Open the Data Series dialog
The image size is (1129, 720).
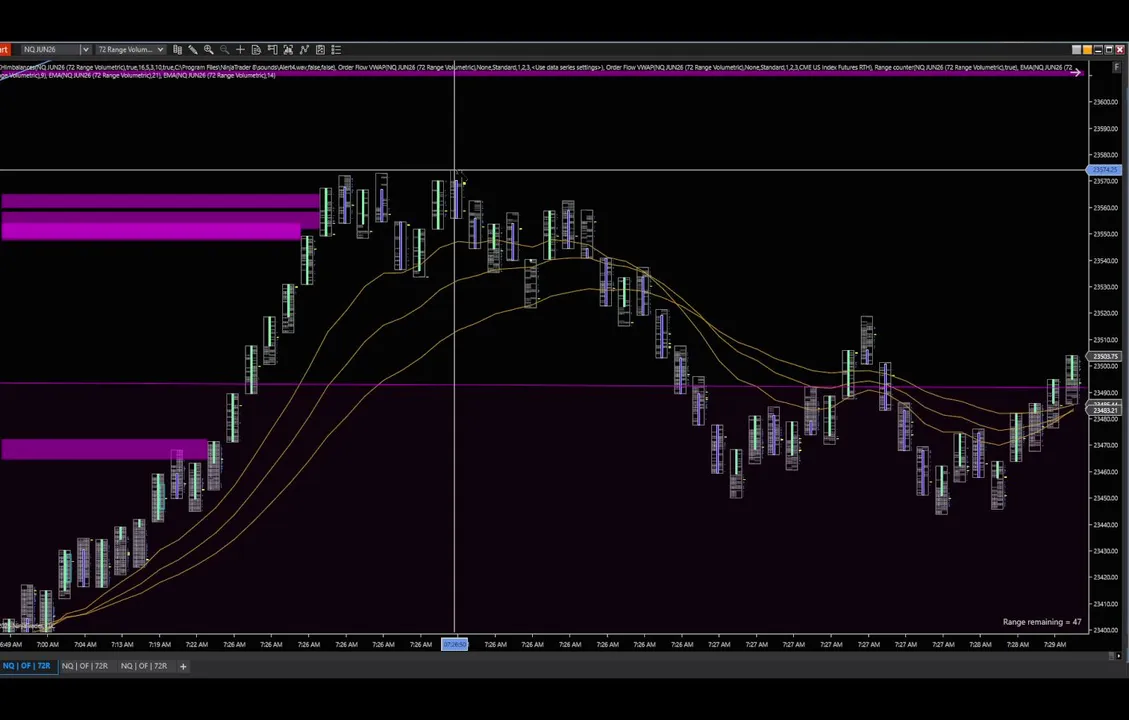pyautogui.click(x=288, y=50)
